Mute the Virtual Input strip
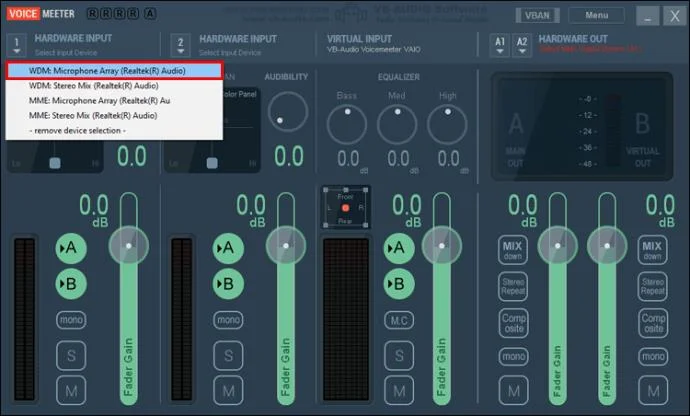This screenshot has width=690, height=416. [399, 390]
